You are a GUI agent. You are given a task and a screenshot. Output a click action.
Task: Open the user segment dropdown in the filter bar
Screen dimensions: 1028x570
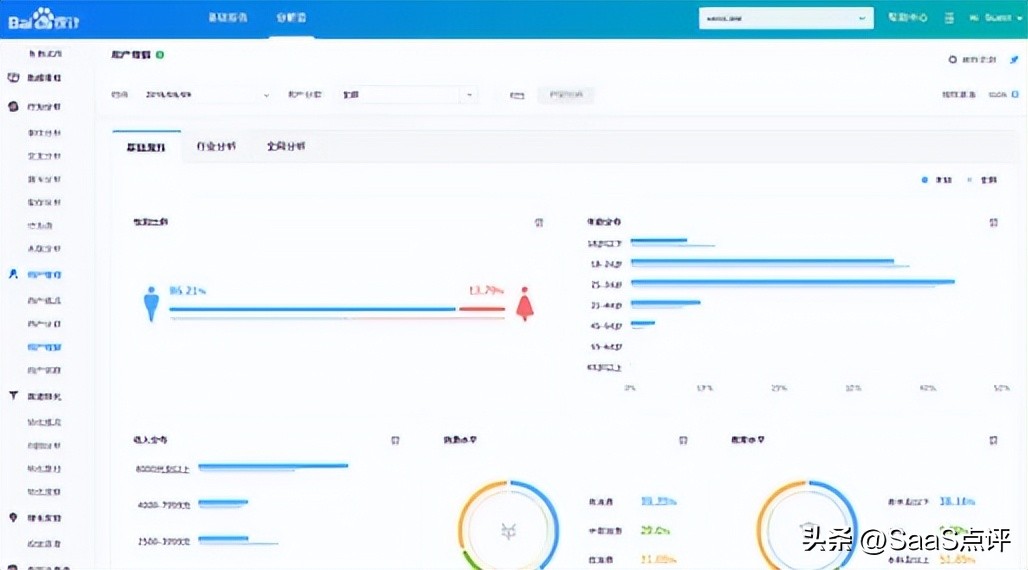click(x=407, y=95)
